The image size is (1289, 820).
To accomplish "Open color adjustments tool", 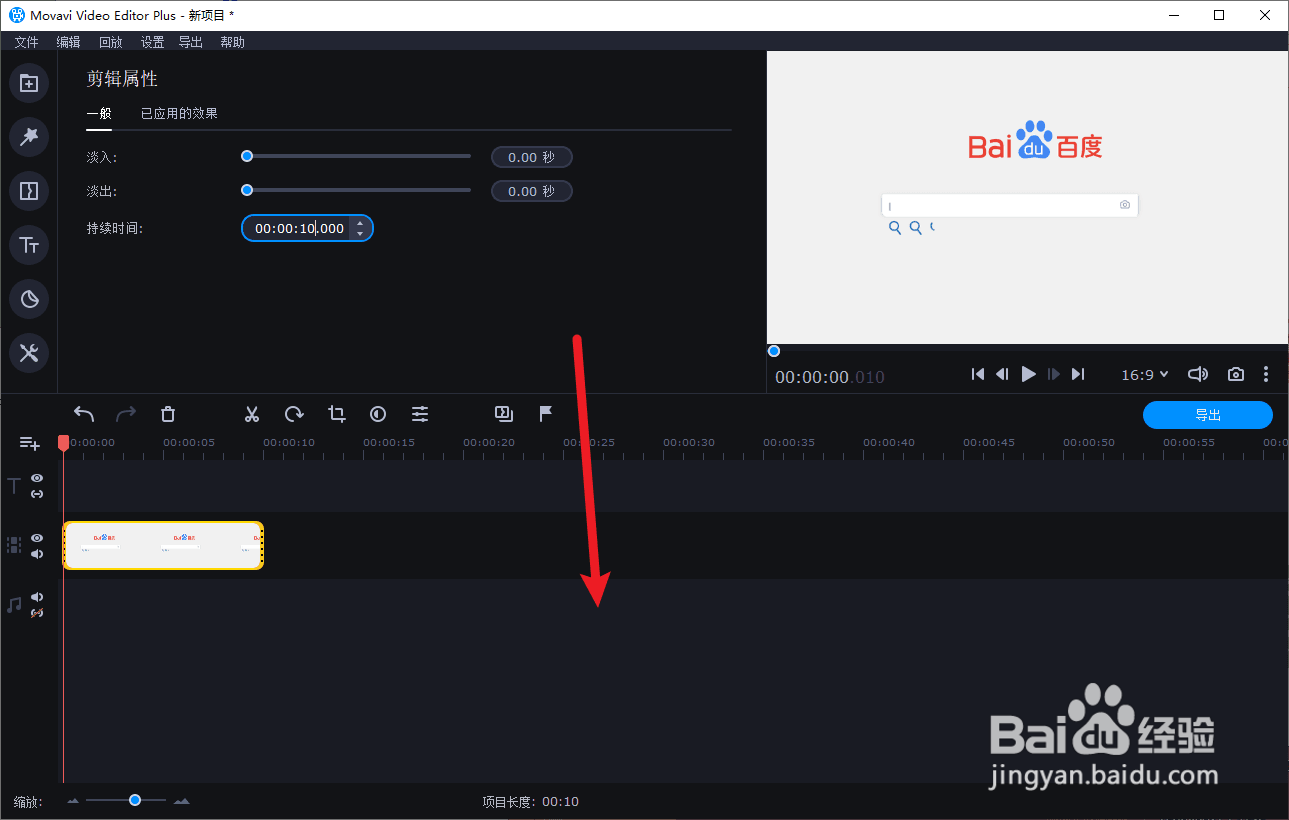I will [378, 414].
